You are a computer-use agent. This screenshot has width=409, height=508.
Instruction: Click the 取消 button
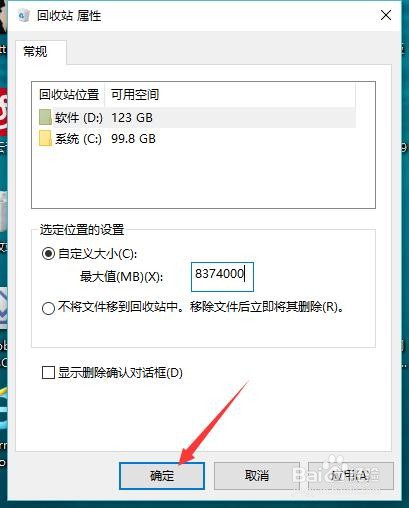(256, 476)
